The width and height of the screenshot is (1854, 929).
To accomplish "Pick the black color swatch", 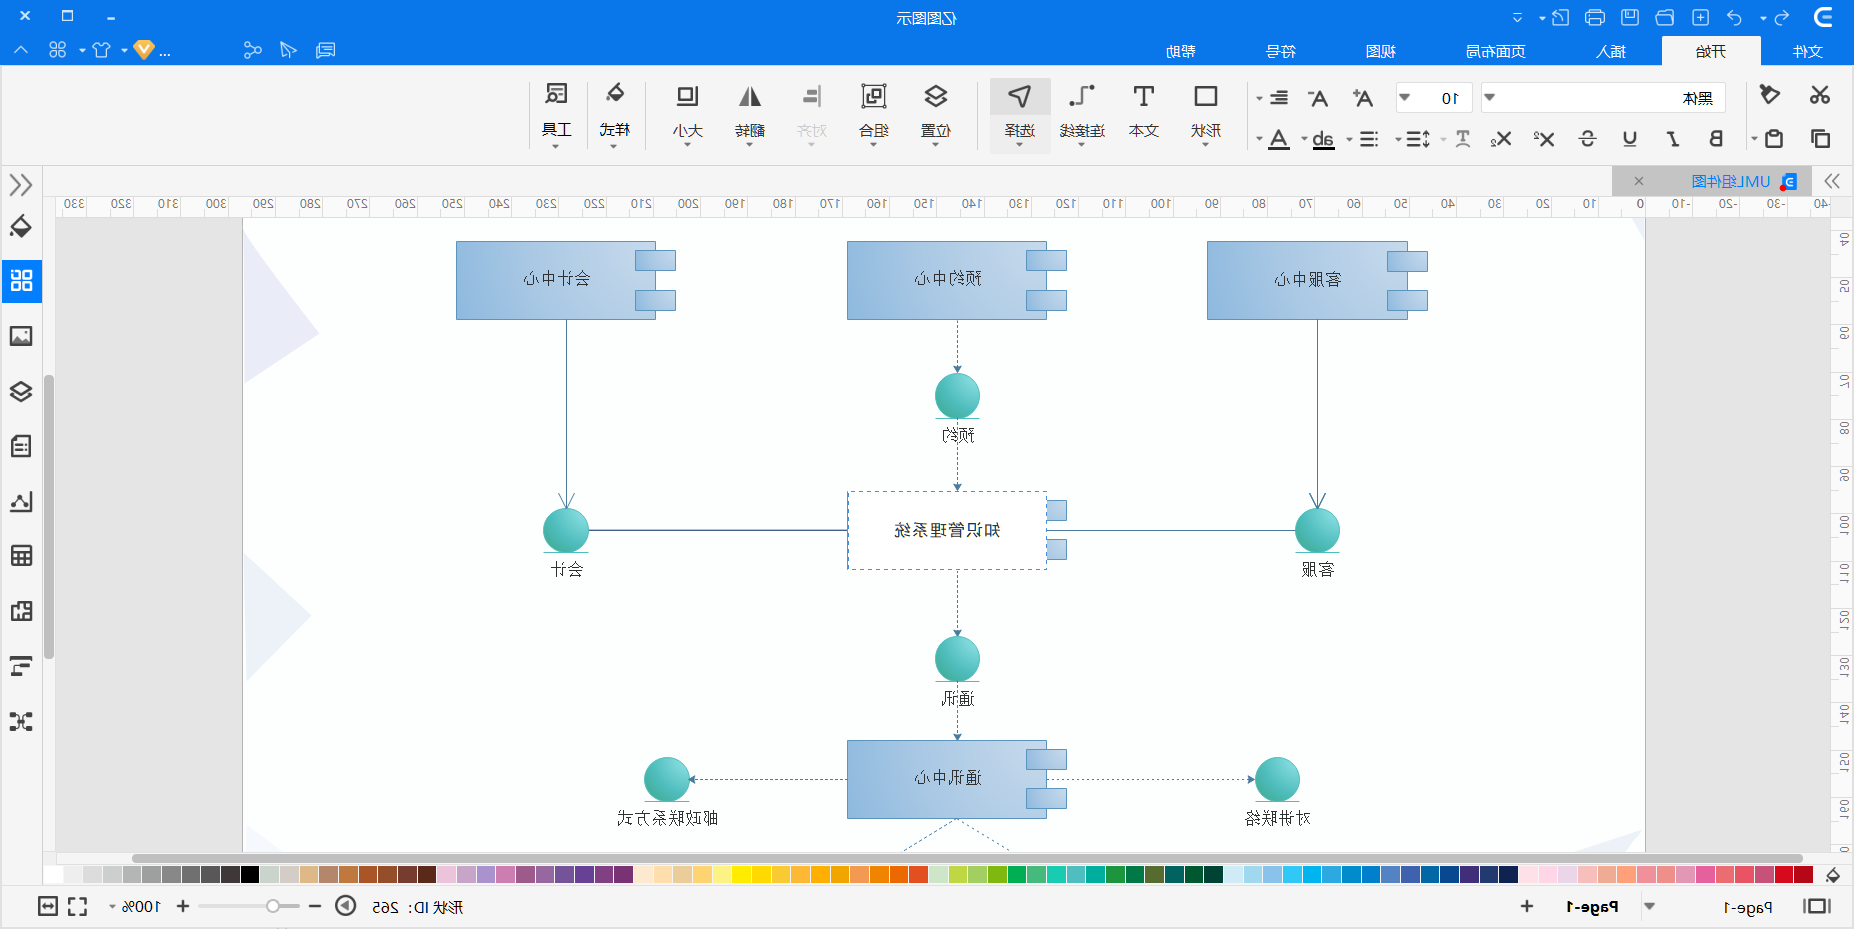I will (250, 875).
